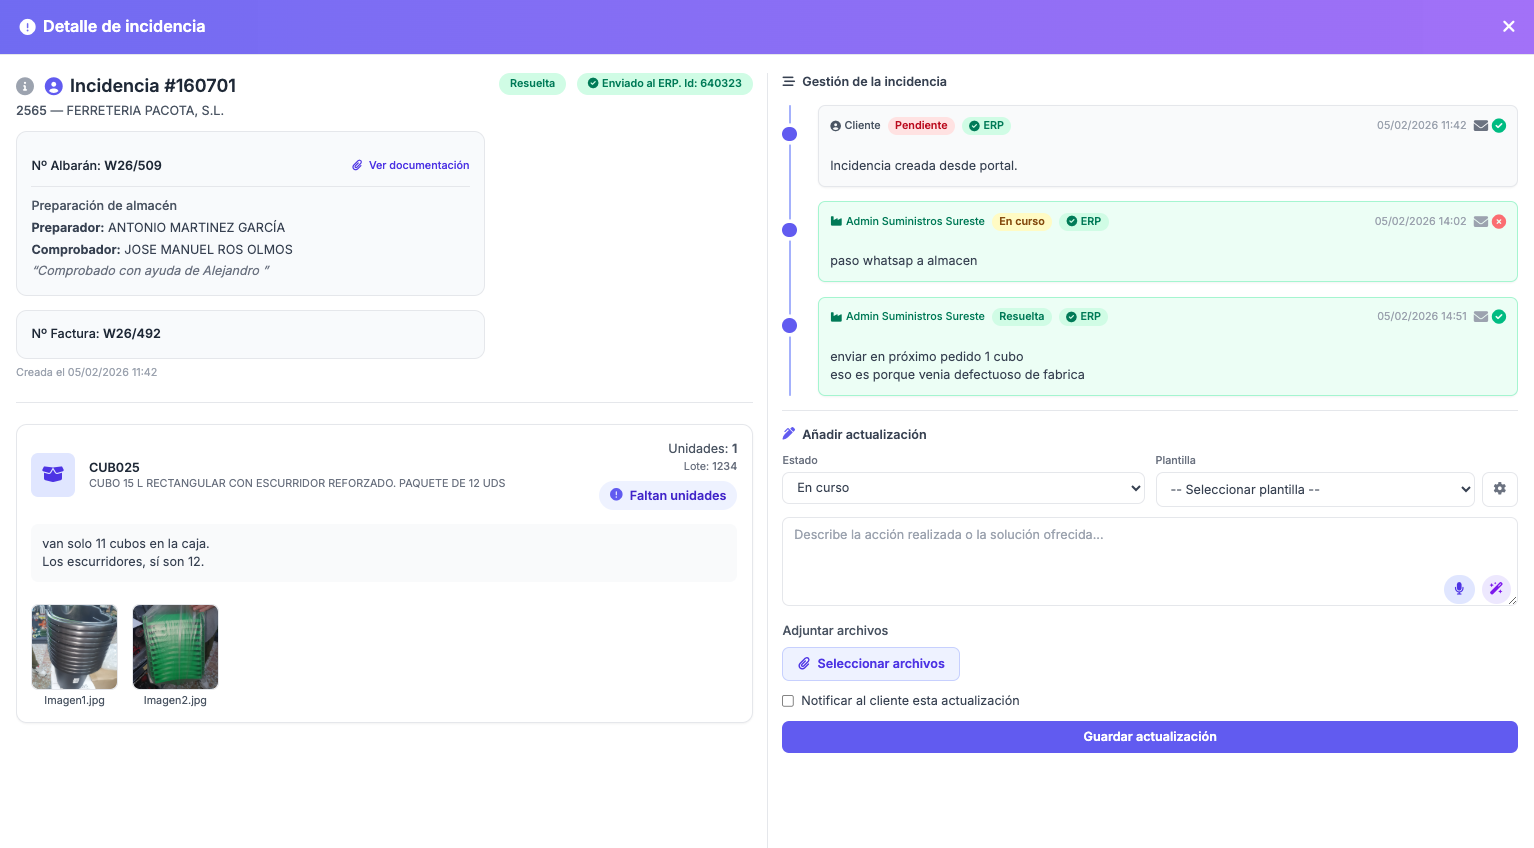This screenshot has height=848, width=1534.
Task: Click the Pendiente badge in Cliente entry
Action: pos(921,125)
